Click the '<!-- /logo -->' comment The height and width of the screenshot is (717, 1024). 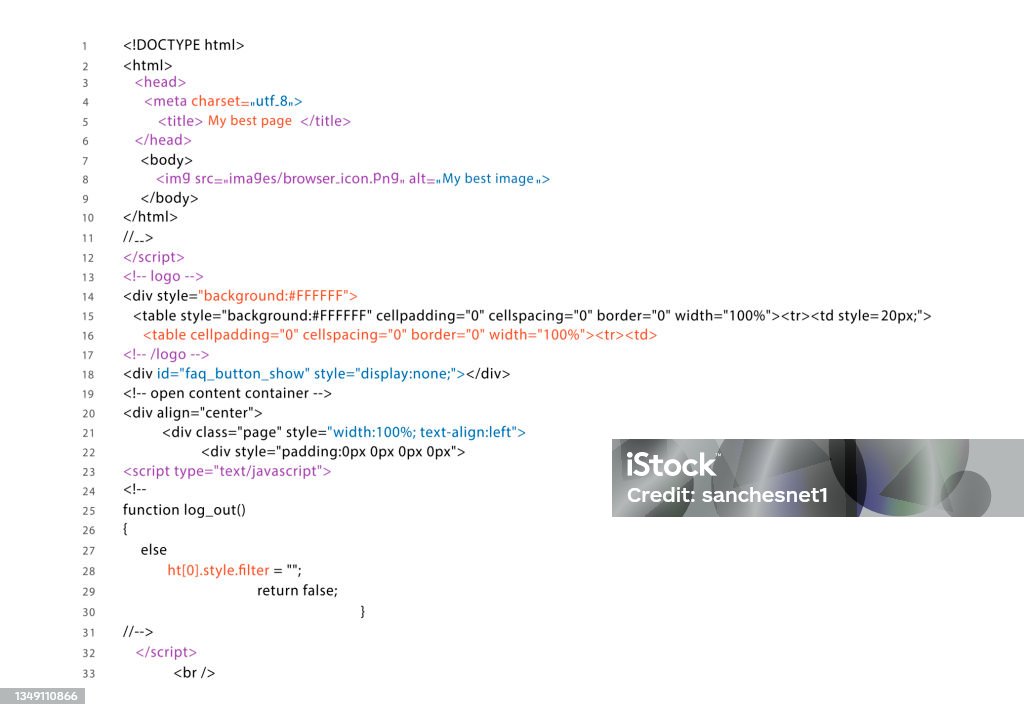(166, 354)
